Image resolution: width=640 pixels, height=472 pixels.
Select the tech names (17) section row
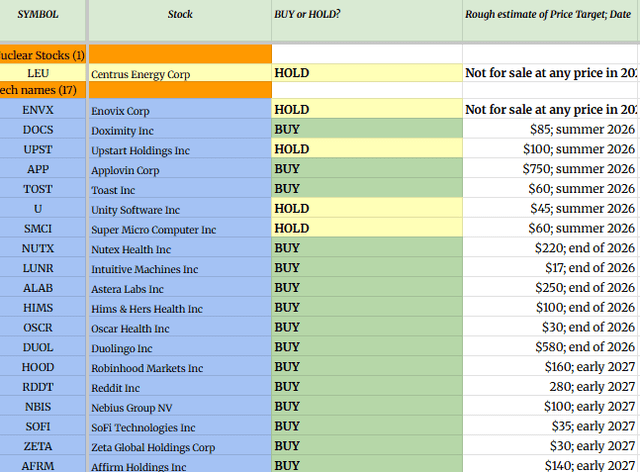point(42,90)
